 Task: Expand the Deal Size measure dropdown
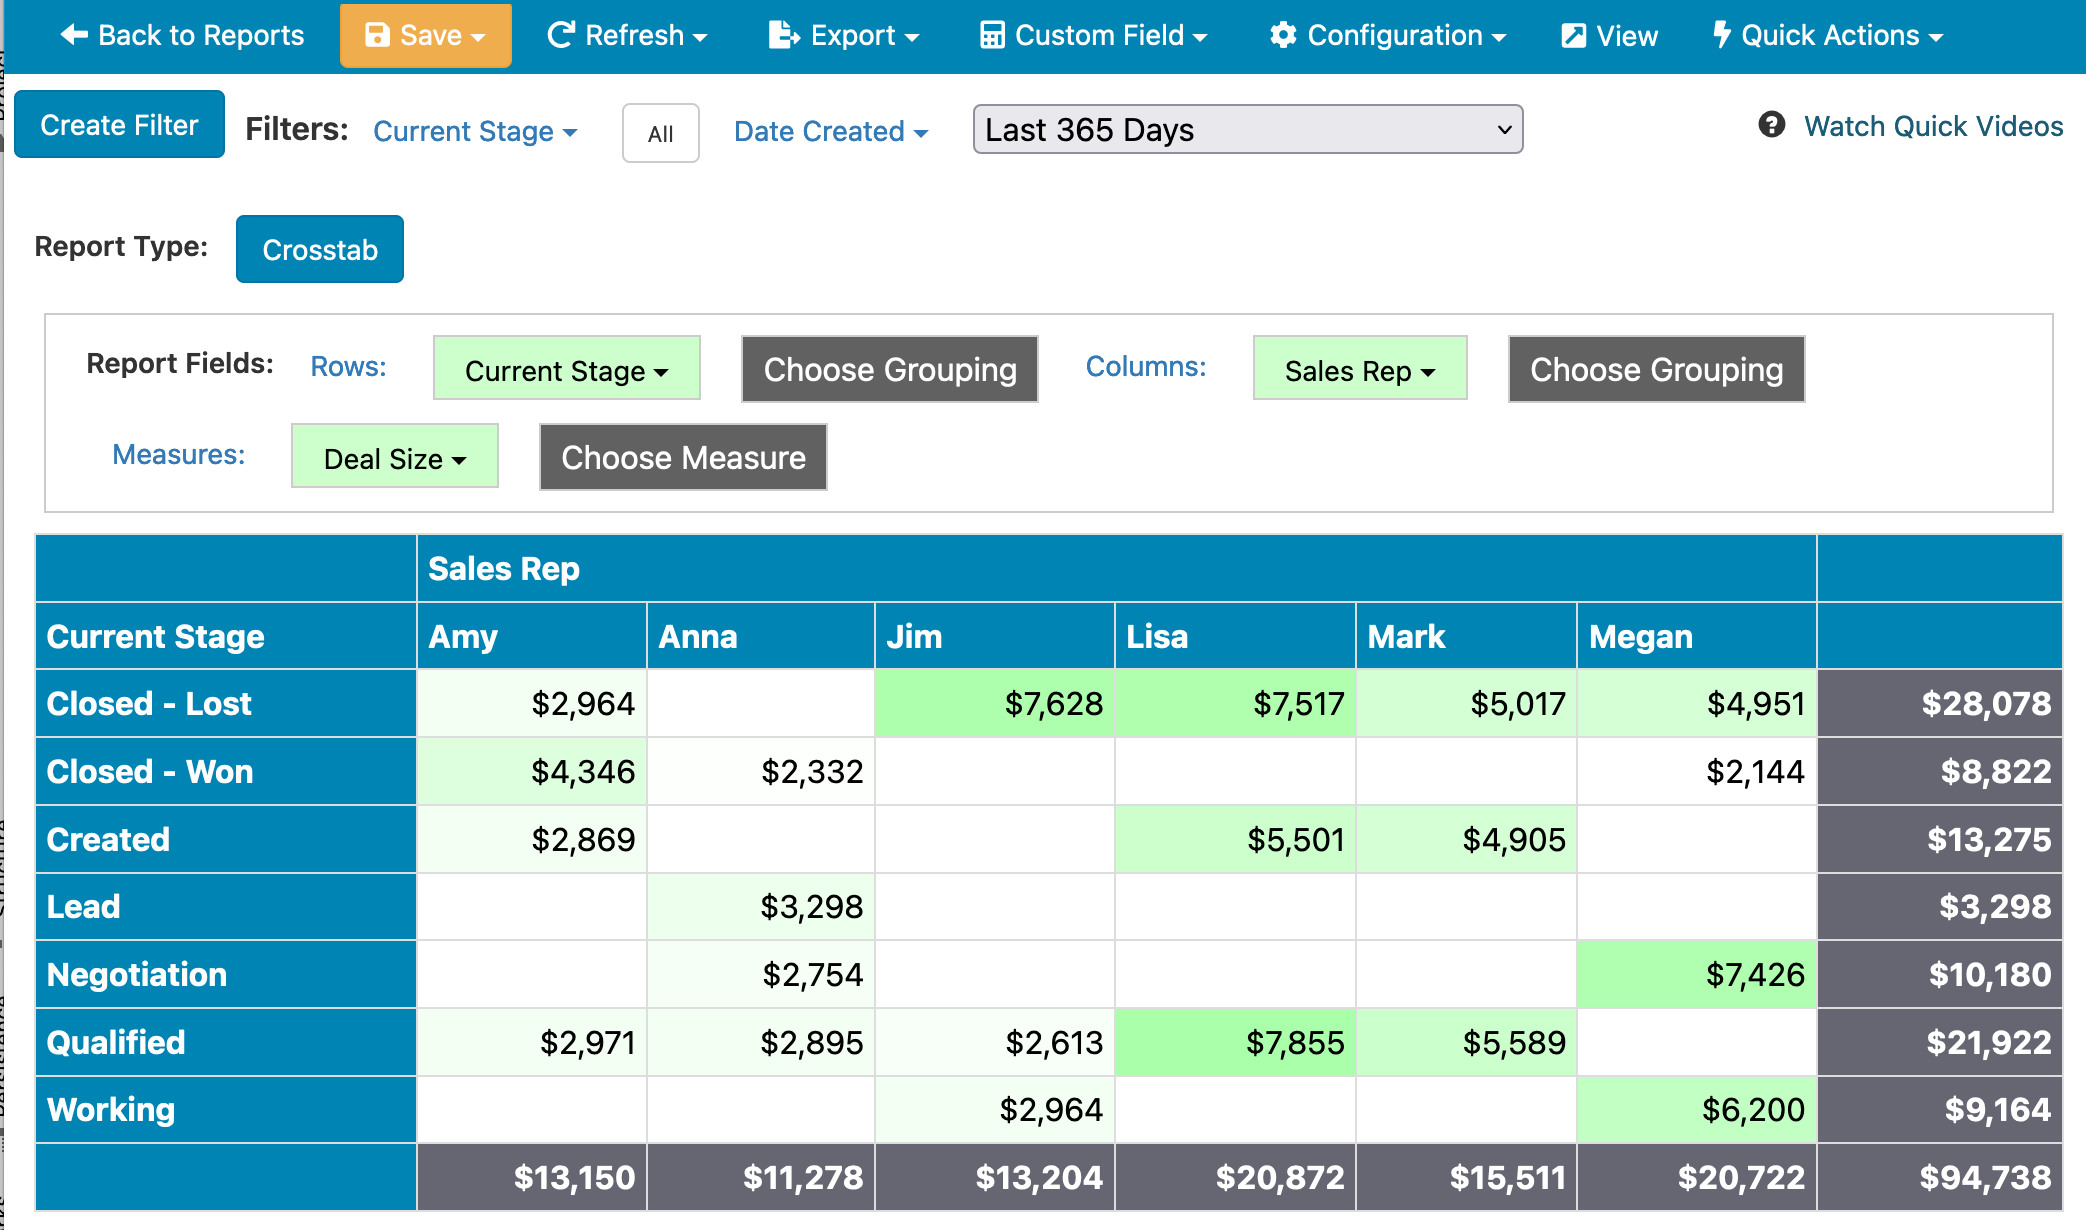pyautogui.click(x=394, y=458)
